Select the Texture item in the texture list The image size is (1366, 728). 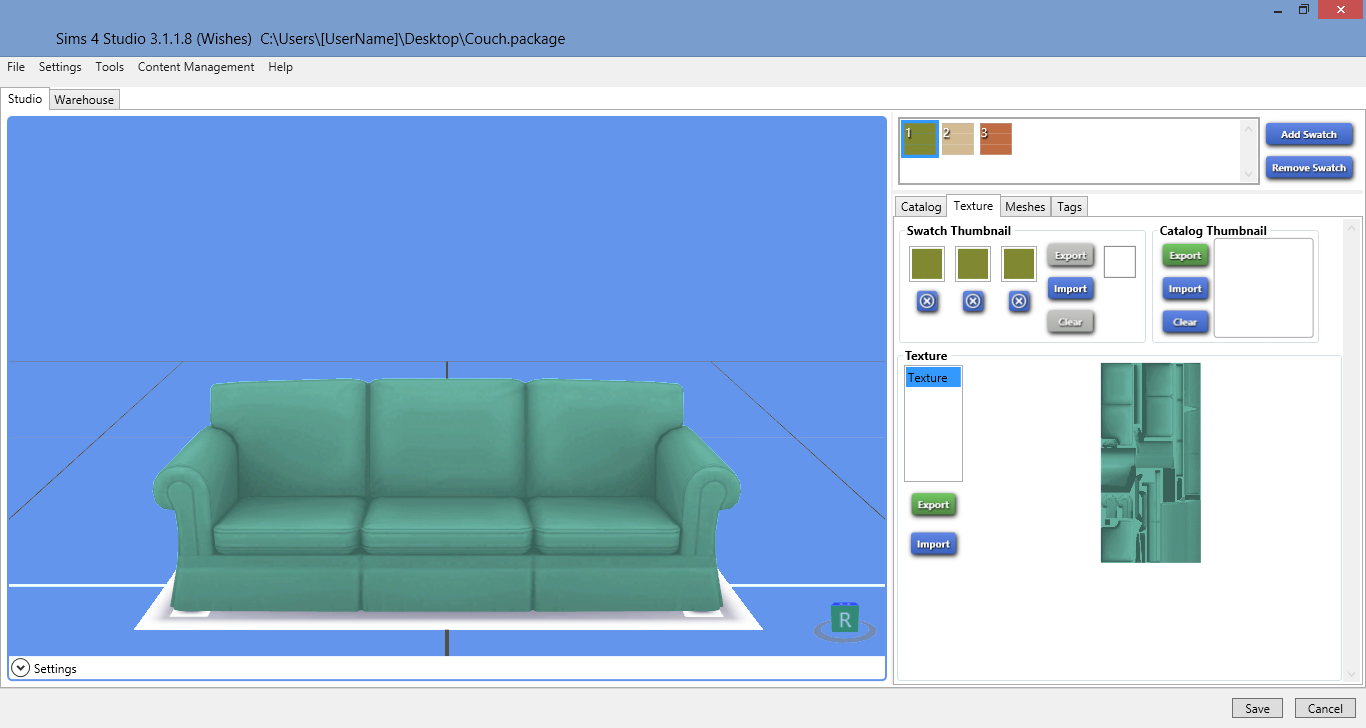pyautogui.click(x=933, y=377)
